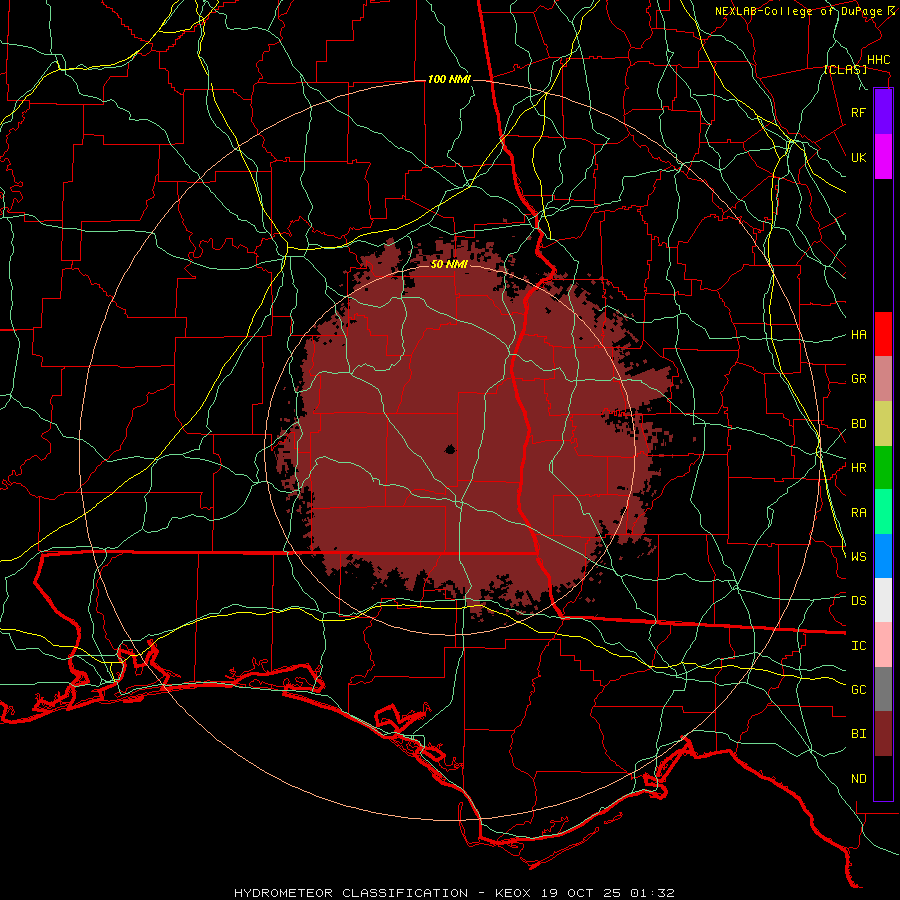Click the IC light pink legend swatch
Image resolution: width=900 pixels, height=900 pixels.
(883, 645)
